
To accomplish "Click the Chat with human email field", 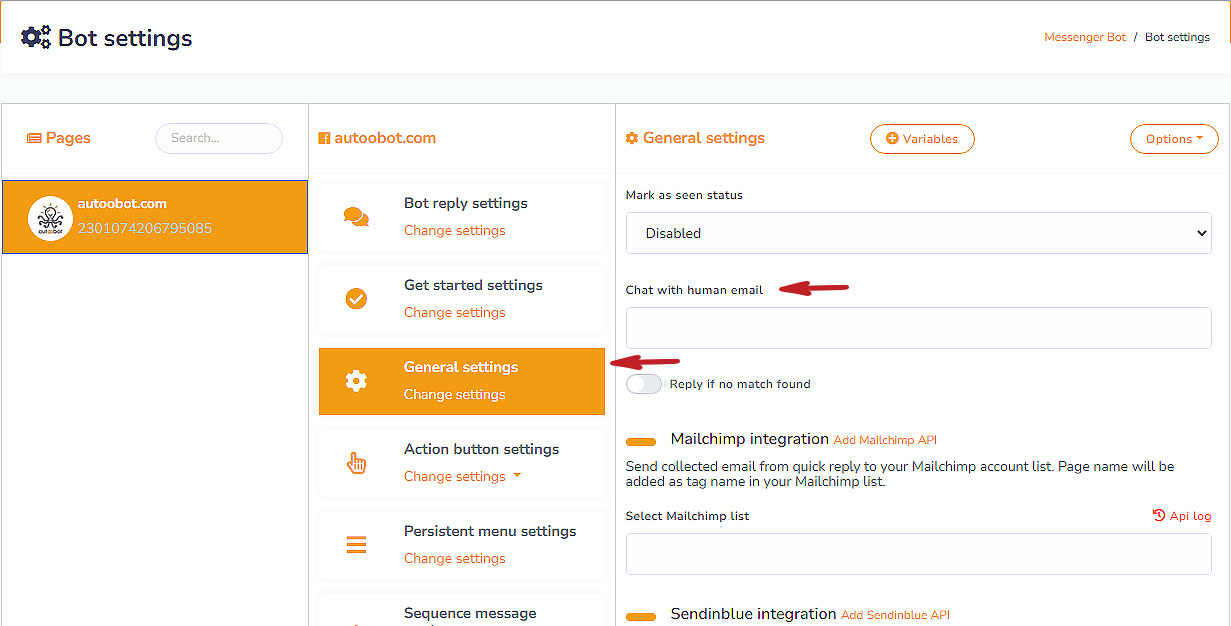I will (918, 328).
